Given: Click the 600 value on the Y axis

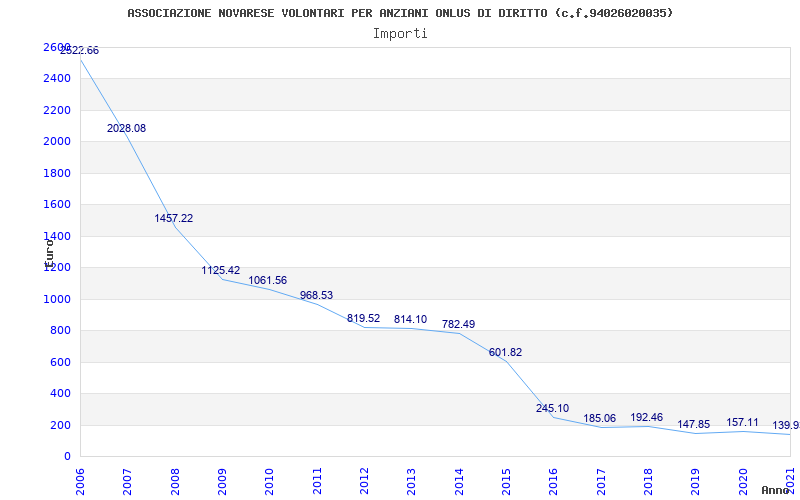Looking at the screenshot, I should (x=61, y=362).
